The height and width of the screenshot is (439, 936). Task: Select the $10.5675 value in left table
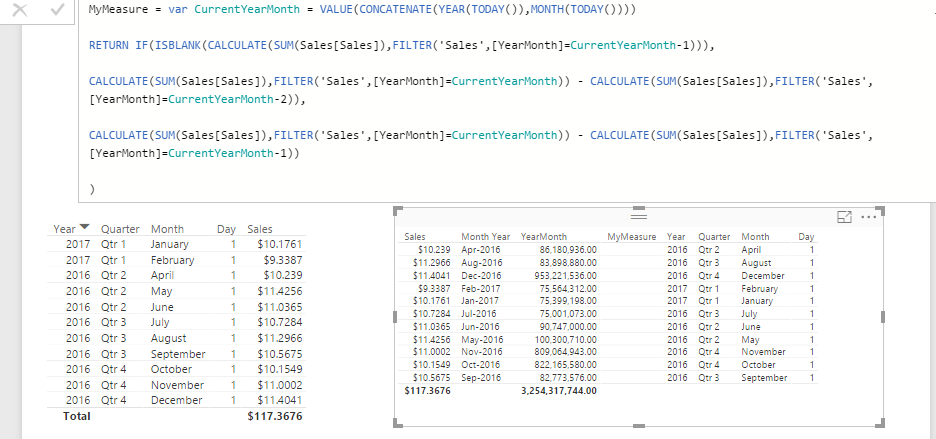[x=280, y=354]
